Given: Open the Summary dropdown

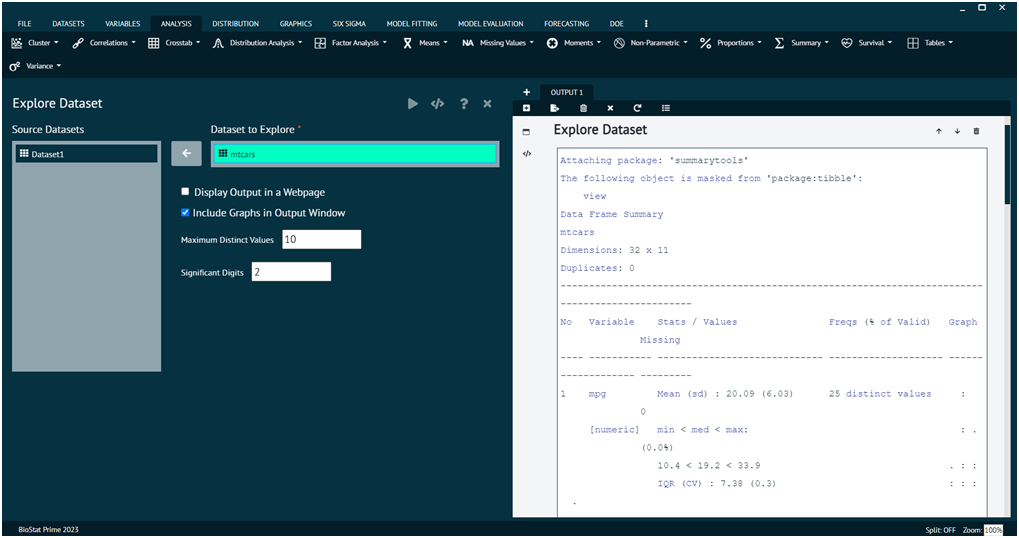Looking at the screenshot, I should pos(801,43).
